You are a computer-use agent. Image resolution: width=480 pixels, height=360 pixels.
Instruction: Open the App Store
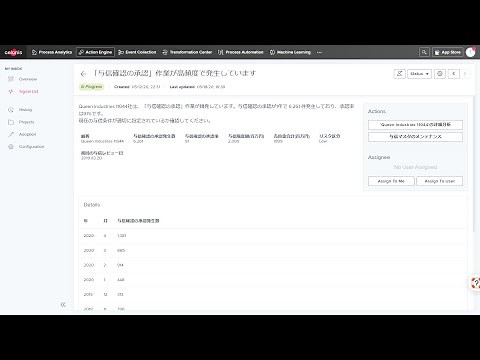click(x=448, y=52)
